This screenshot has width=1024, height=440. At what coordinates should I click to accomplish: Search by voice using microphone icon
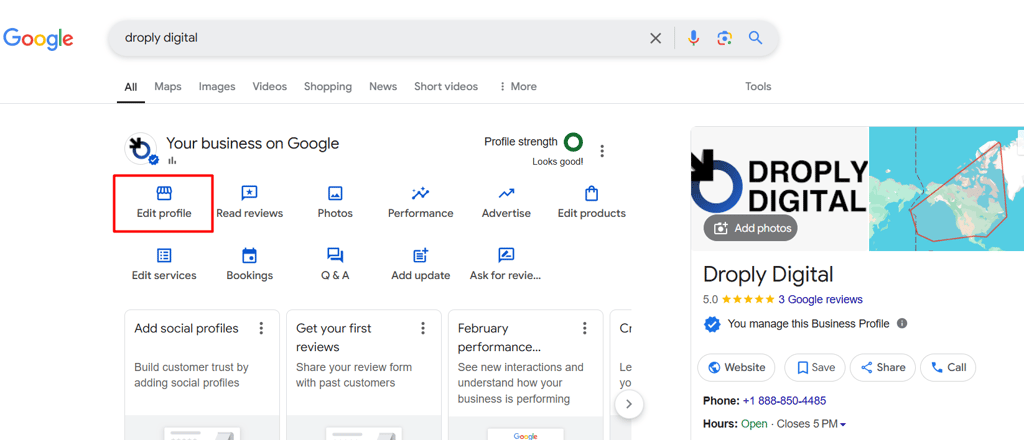pos(694,38)
